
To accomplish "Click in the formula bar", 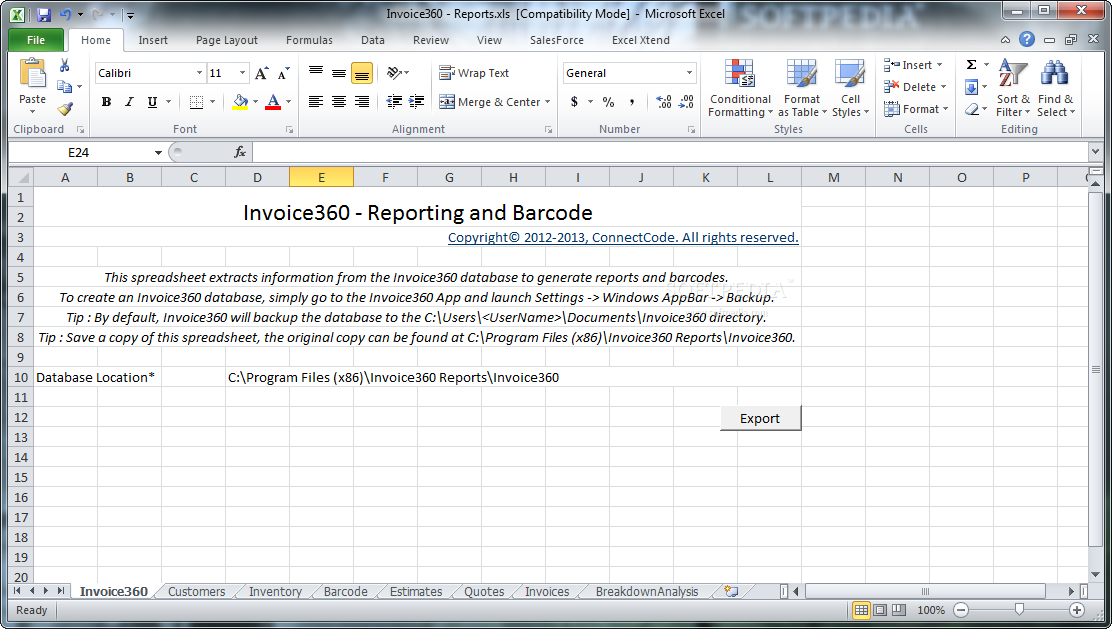I will coord(669,152).
